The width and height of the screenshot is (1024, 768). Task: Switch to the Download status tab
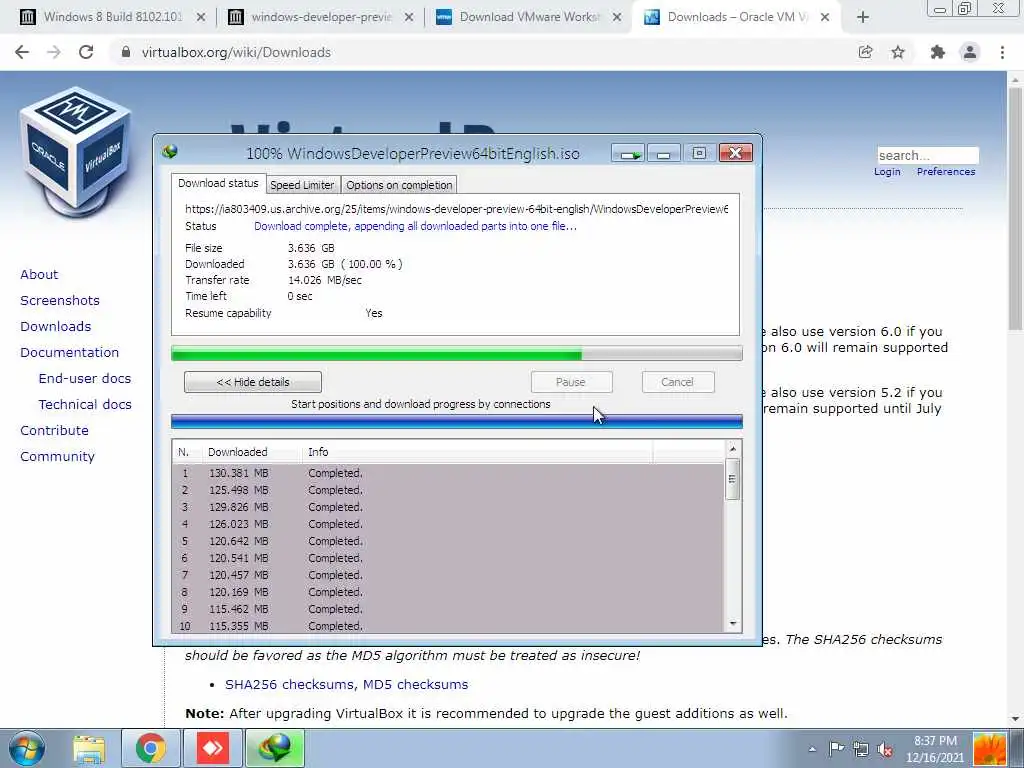218,184
